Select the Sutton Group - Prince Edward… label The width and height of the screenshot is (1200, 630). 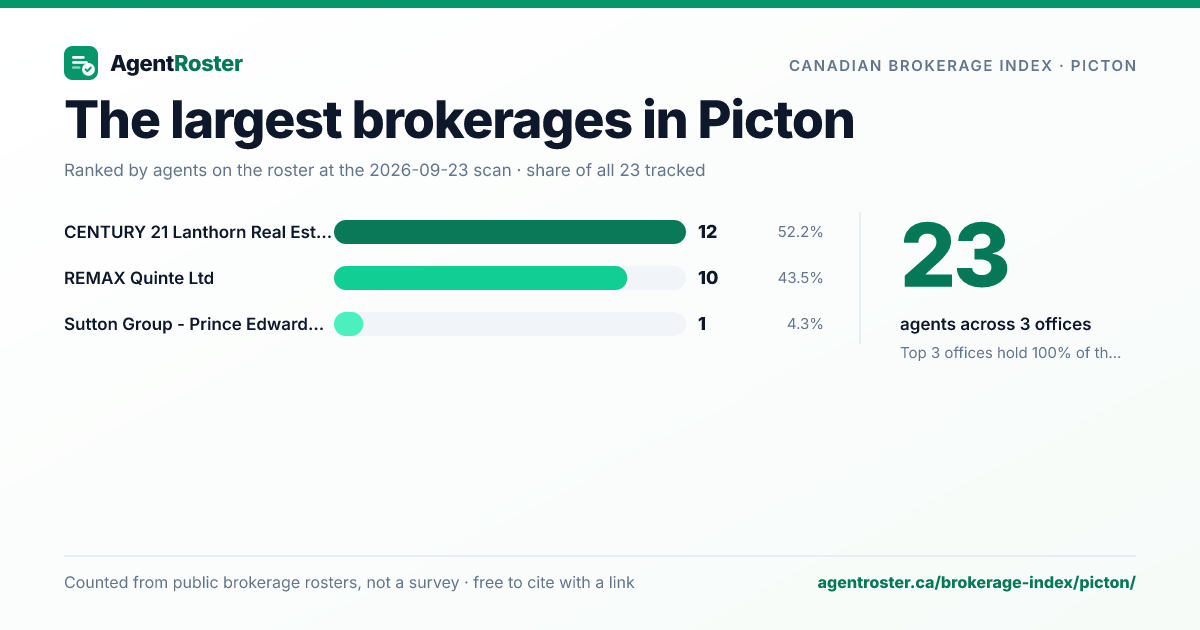point(194,324)
